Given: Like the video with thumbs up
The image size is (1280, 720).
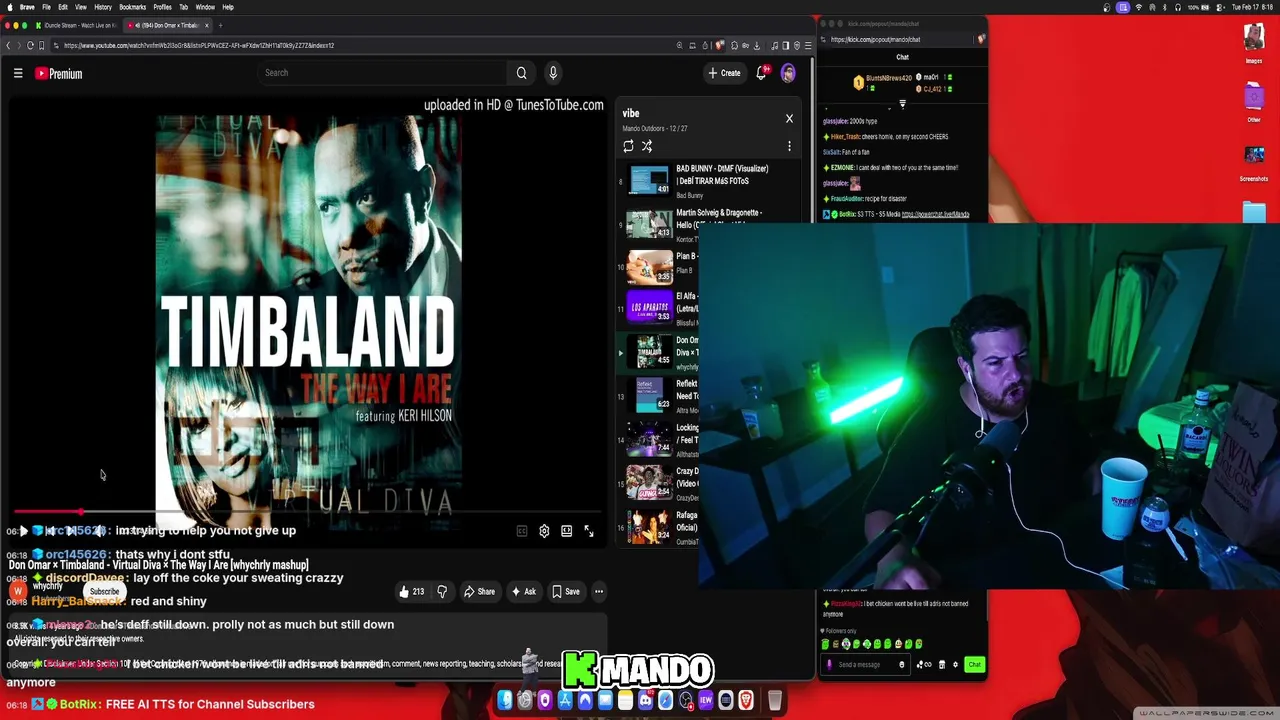Looking at the screenshot, I should [x=411, y=591].
